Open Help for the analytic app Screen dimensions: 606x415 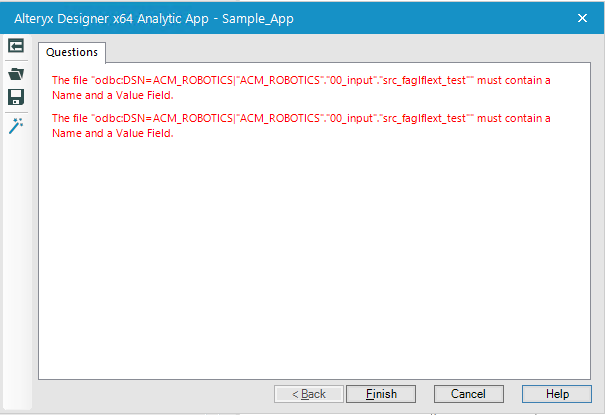(557, 394)
